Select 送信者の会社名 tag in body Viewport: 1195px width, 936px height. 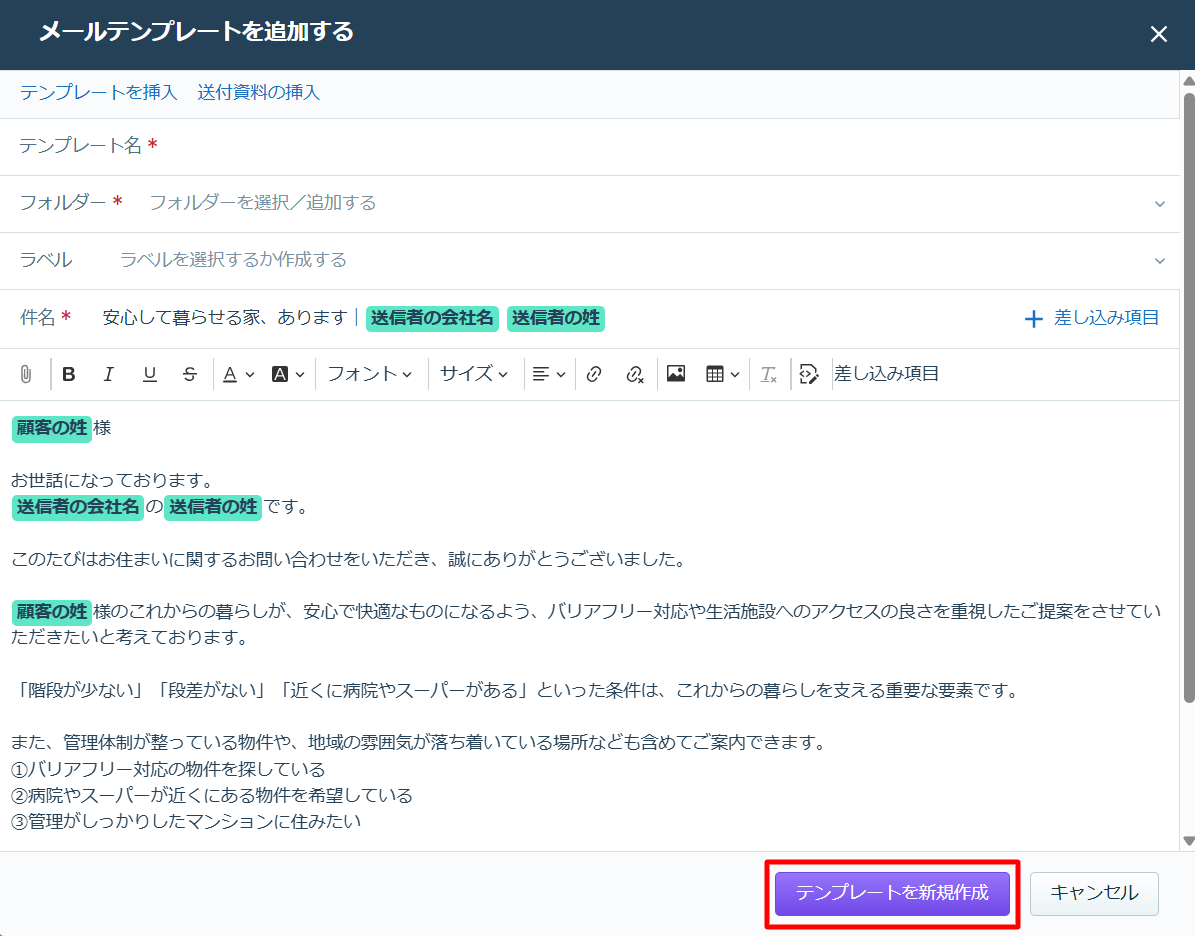pos(78,507)
